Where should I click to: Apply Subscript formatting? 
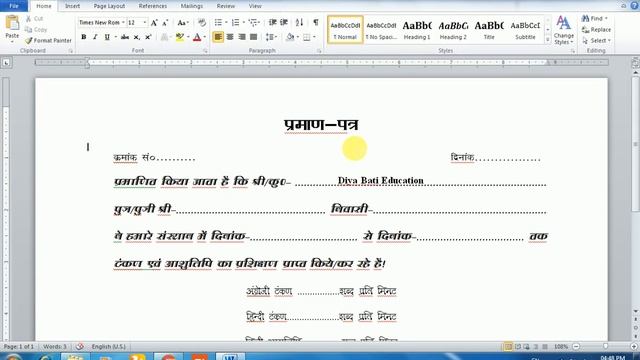click(137, 37)
